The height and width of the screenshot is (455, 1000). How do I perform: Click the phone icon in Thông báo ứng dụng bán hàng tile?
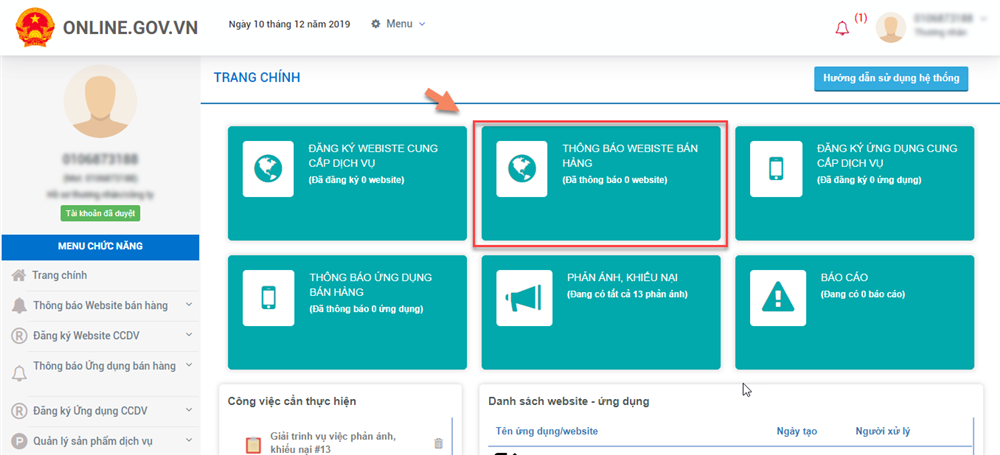[267, 297]
